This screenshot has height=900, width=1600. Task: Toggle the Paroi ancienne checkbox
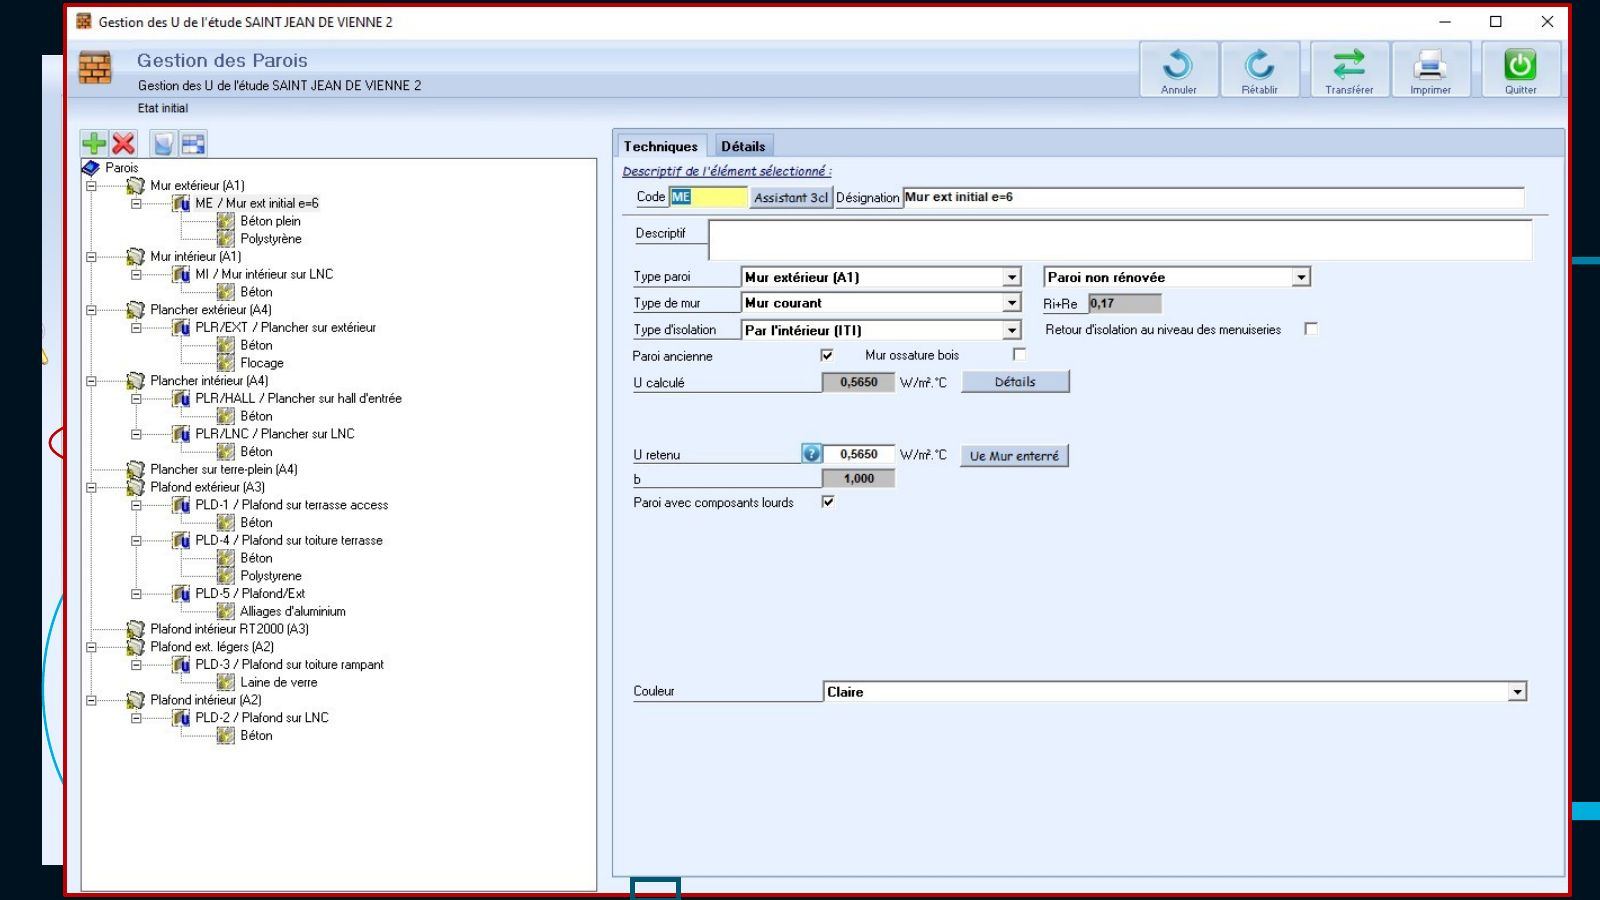pos(827,355)
